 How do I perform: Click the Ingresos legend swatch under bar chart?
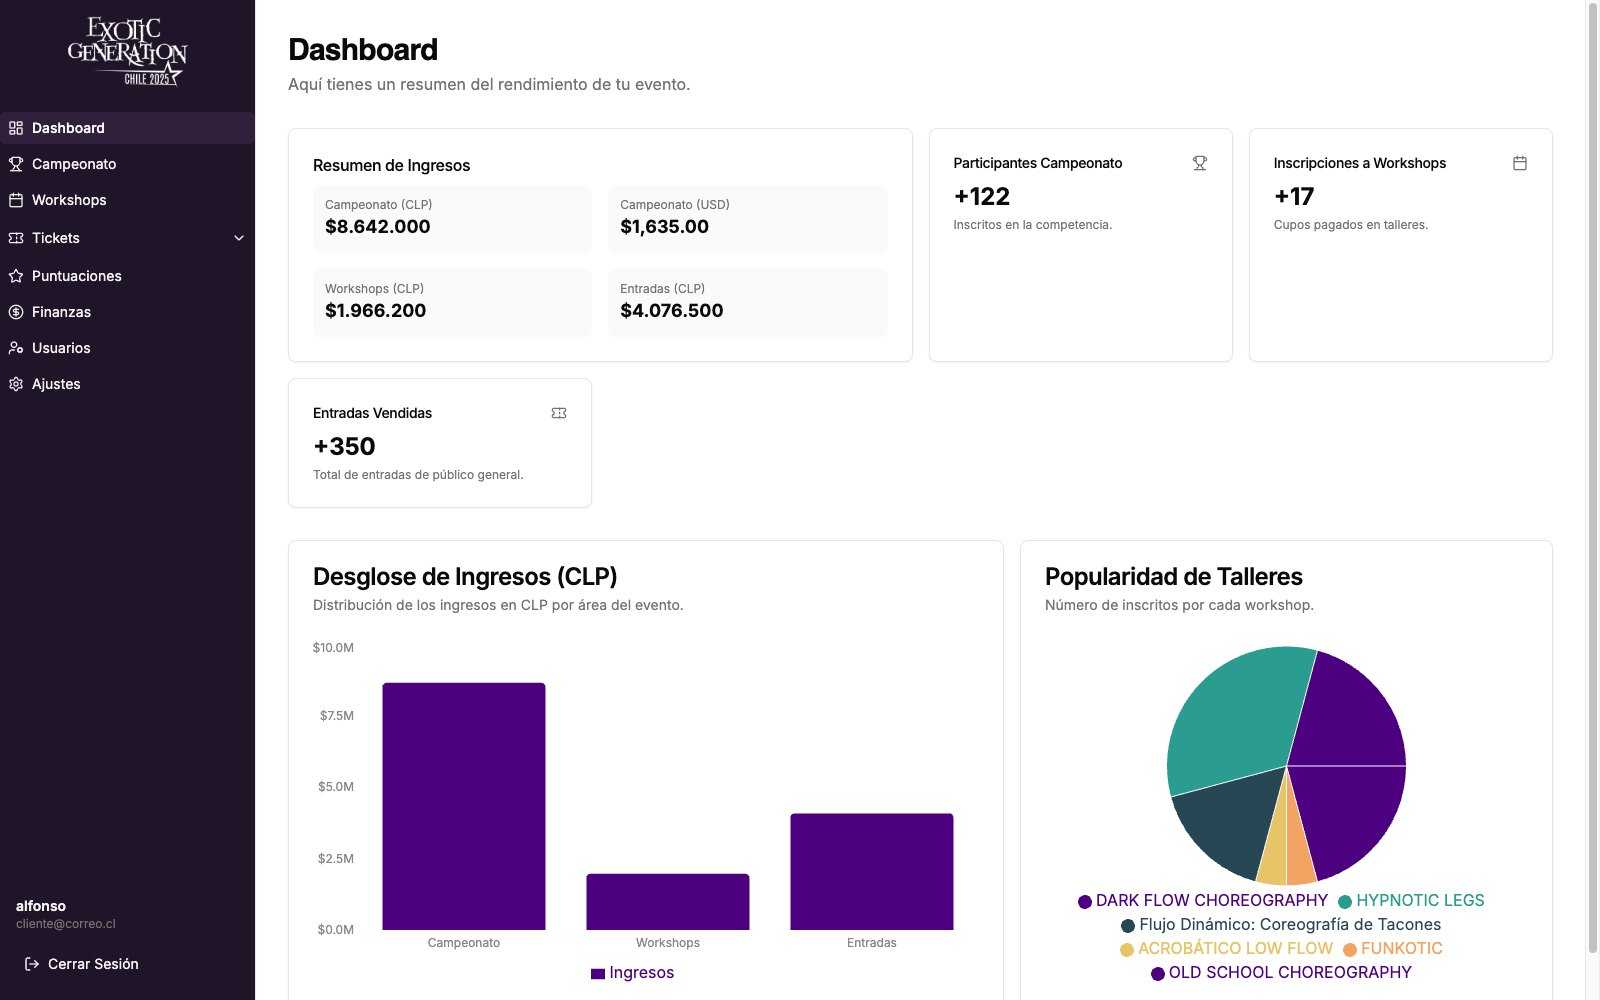point(598,974)
